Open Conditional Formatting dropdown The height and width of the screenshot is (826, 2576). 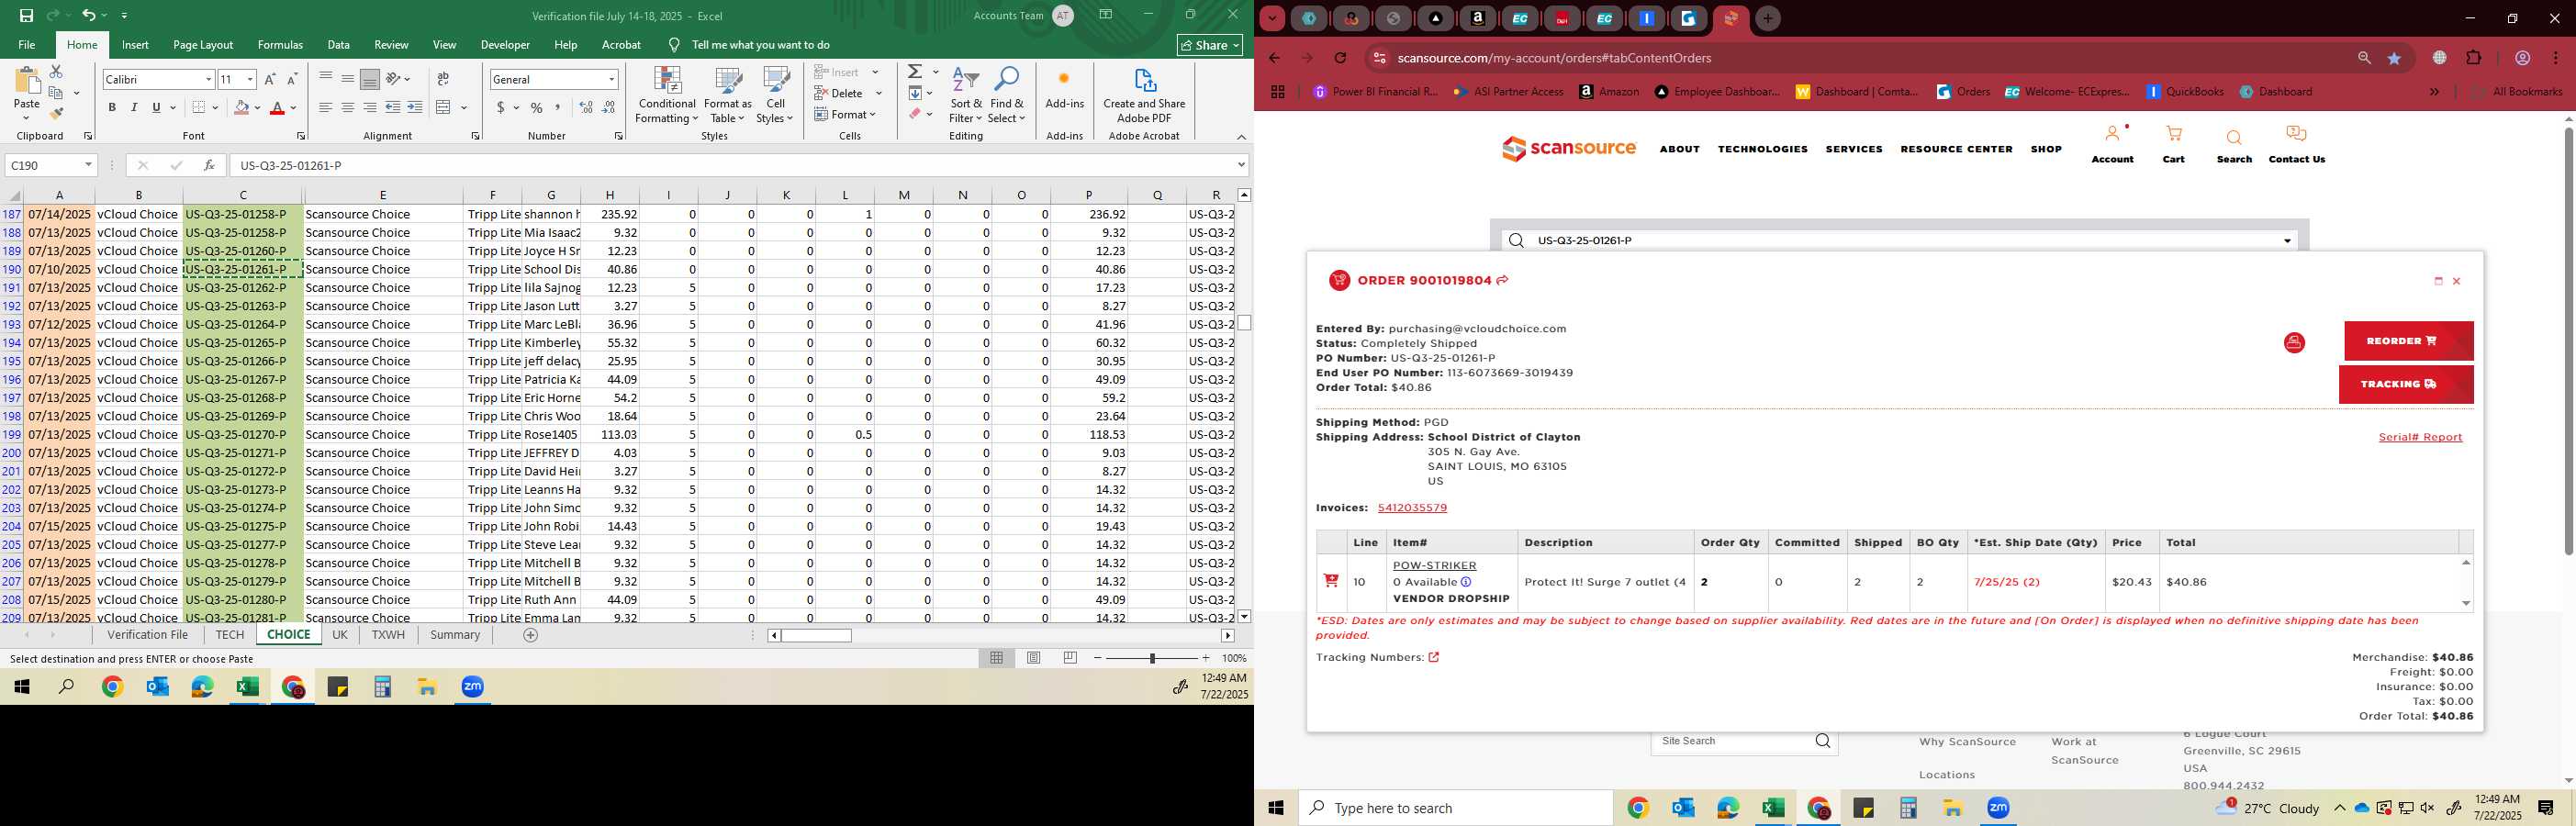click(x=667, y=95)
